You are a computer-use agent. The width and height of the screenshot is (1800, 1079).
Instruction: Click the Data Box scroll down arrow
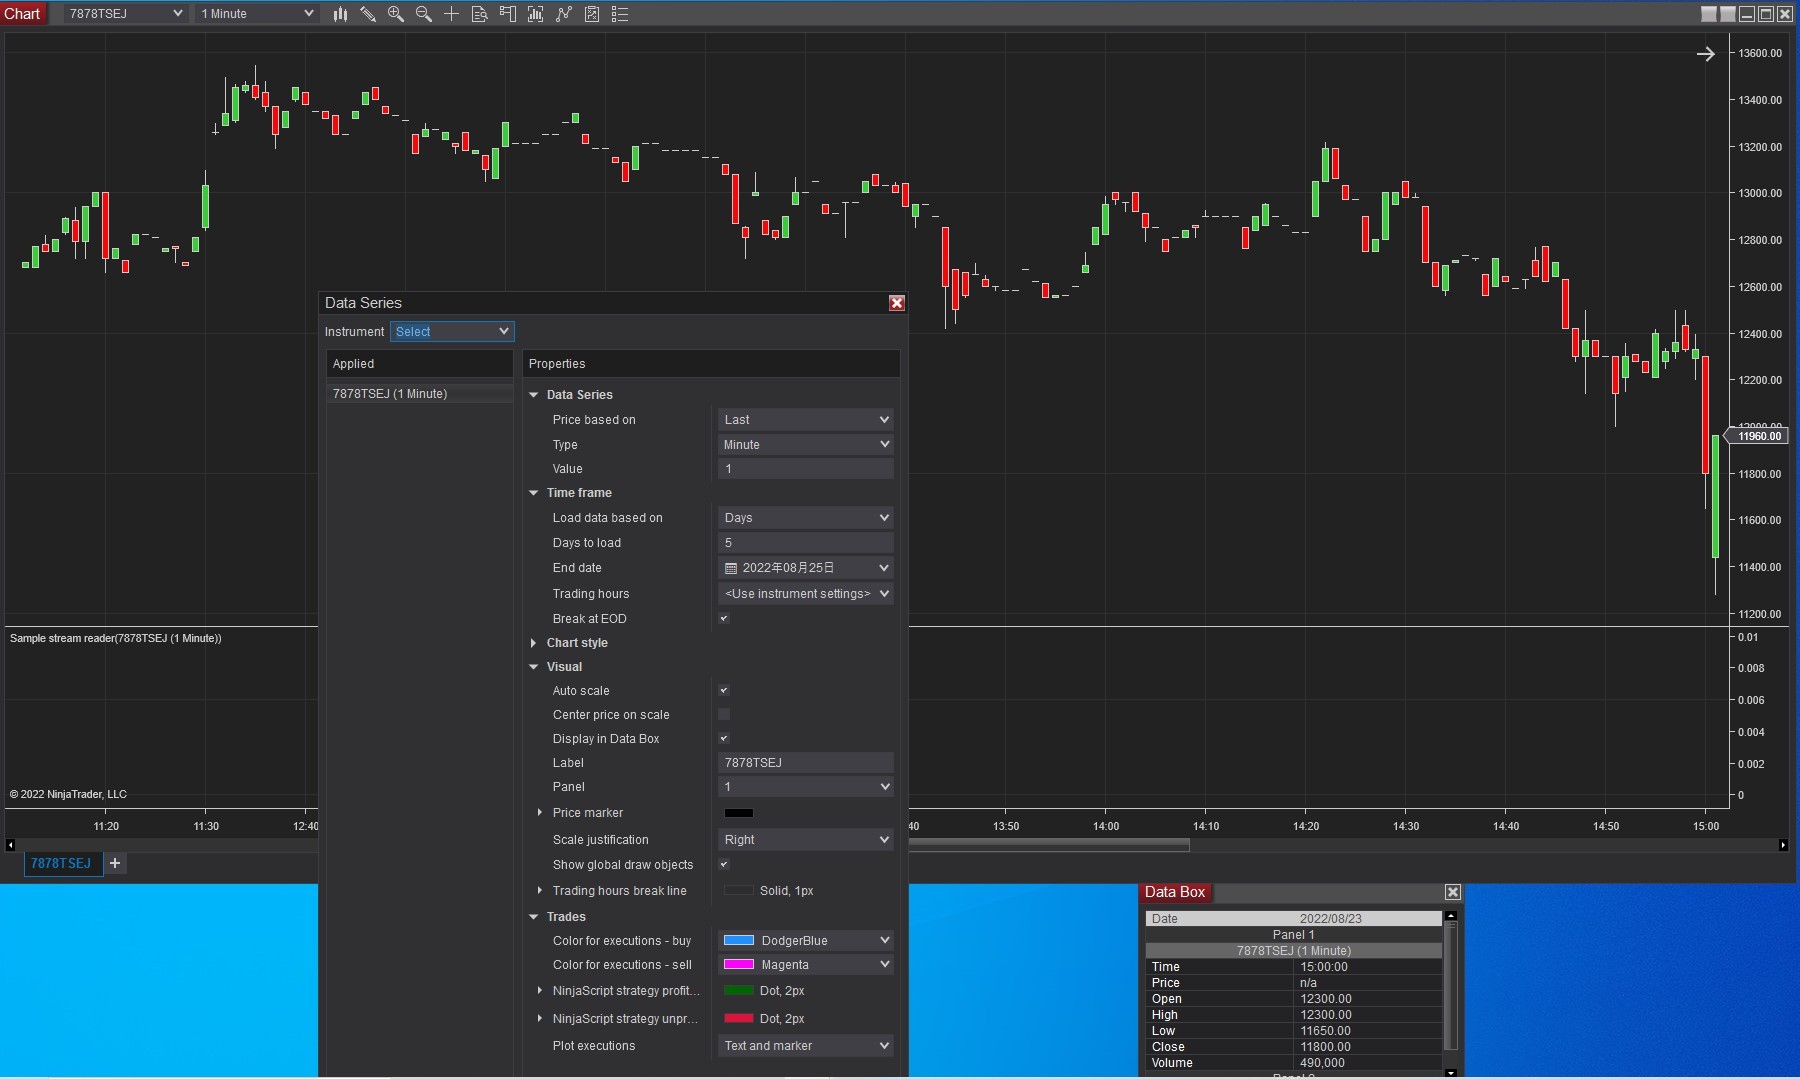(1451, 1072)
